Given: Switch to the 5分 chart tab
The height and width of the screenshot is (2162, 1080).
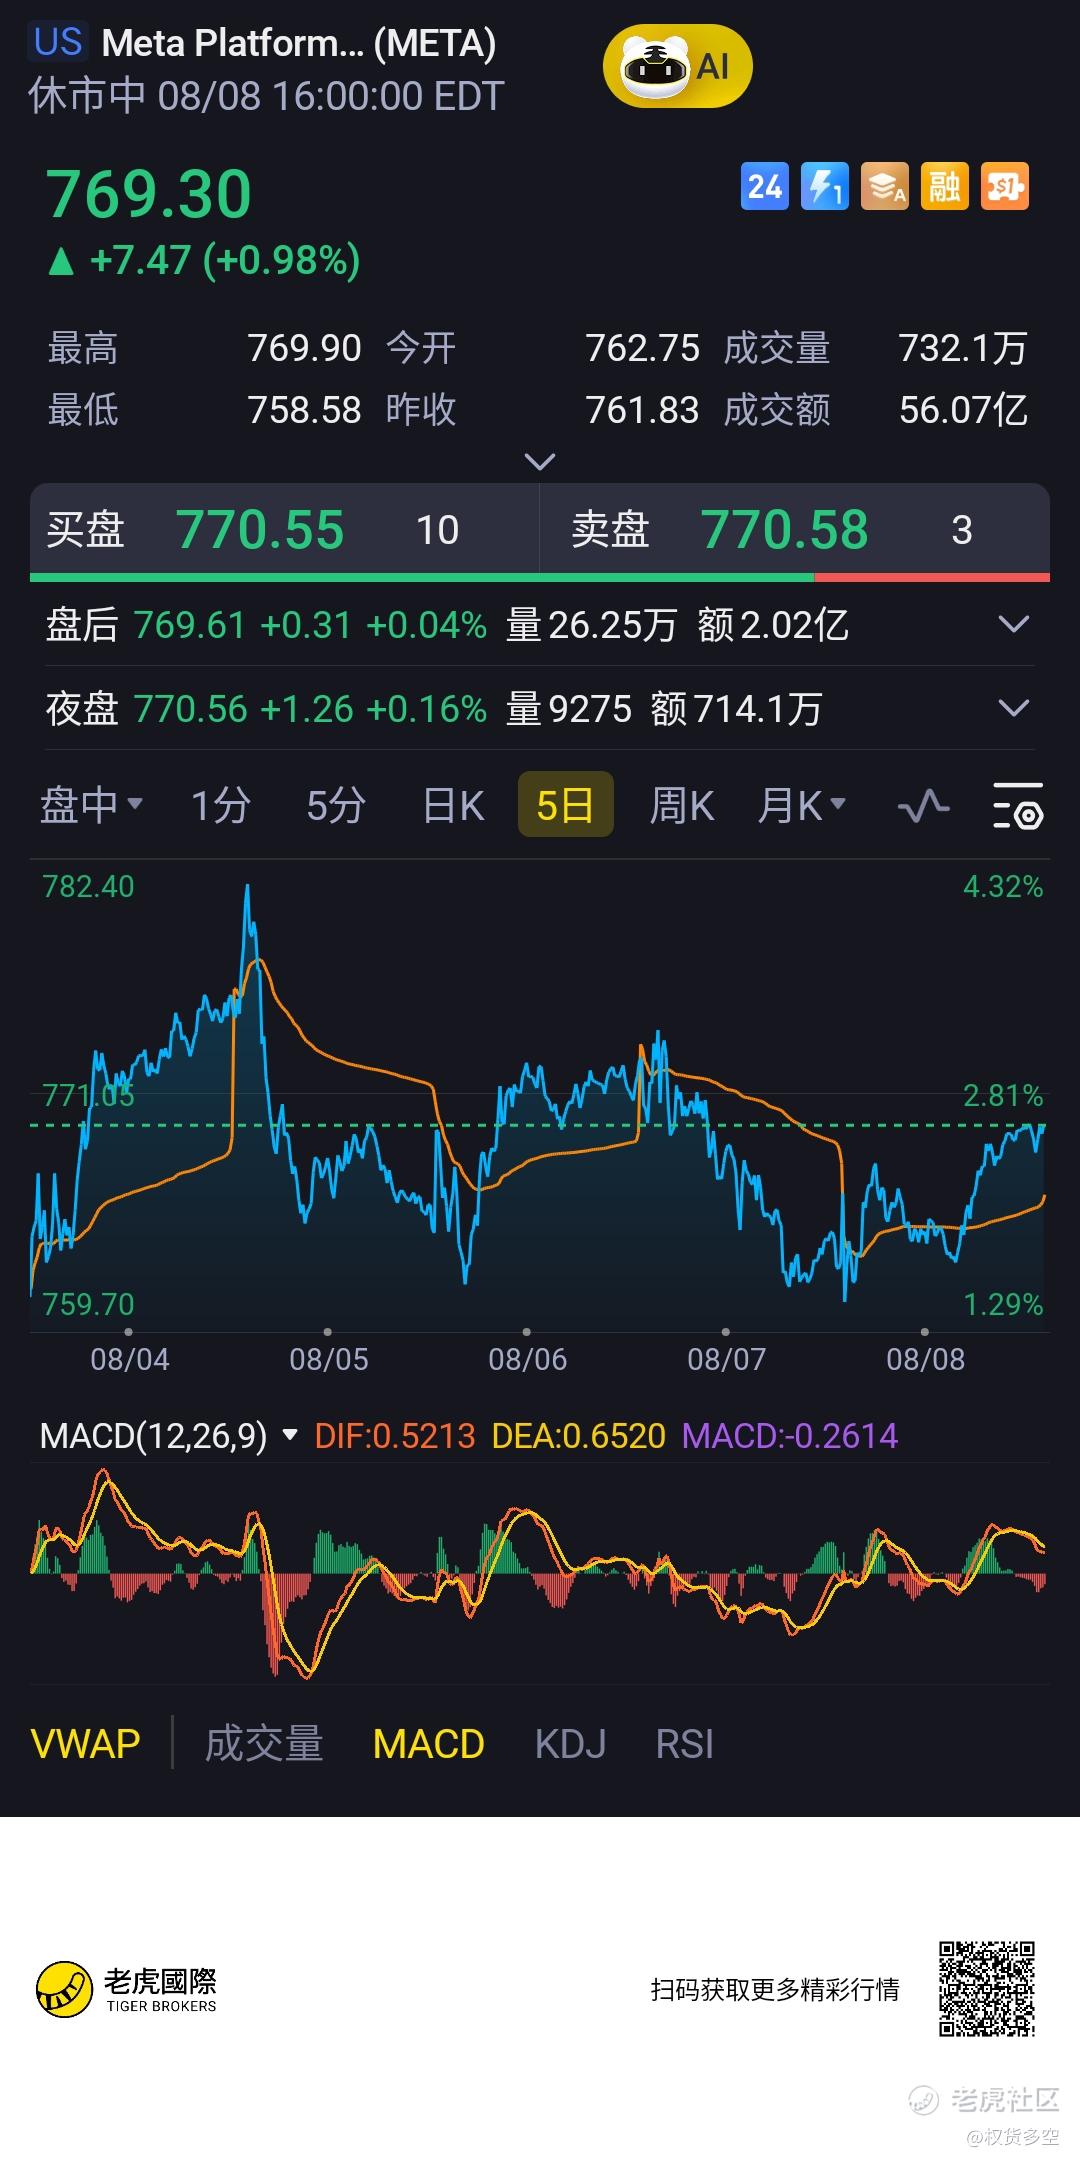Looking at the screenshot, I should click(x=336, y=805).
